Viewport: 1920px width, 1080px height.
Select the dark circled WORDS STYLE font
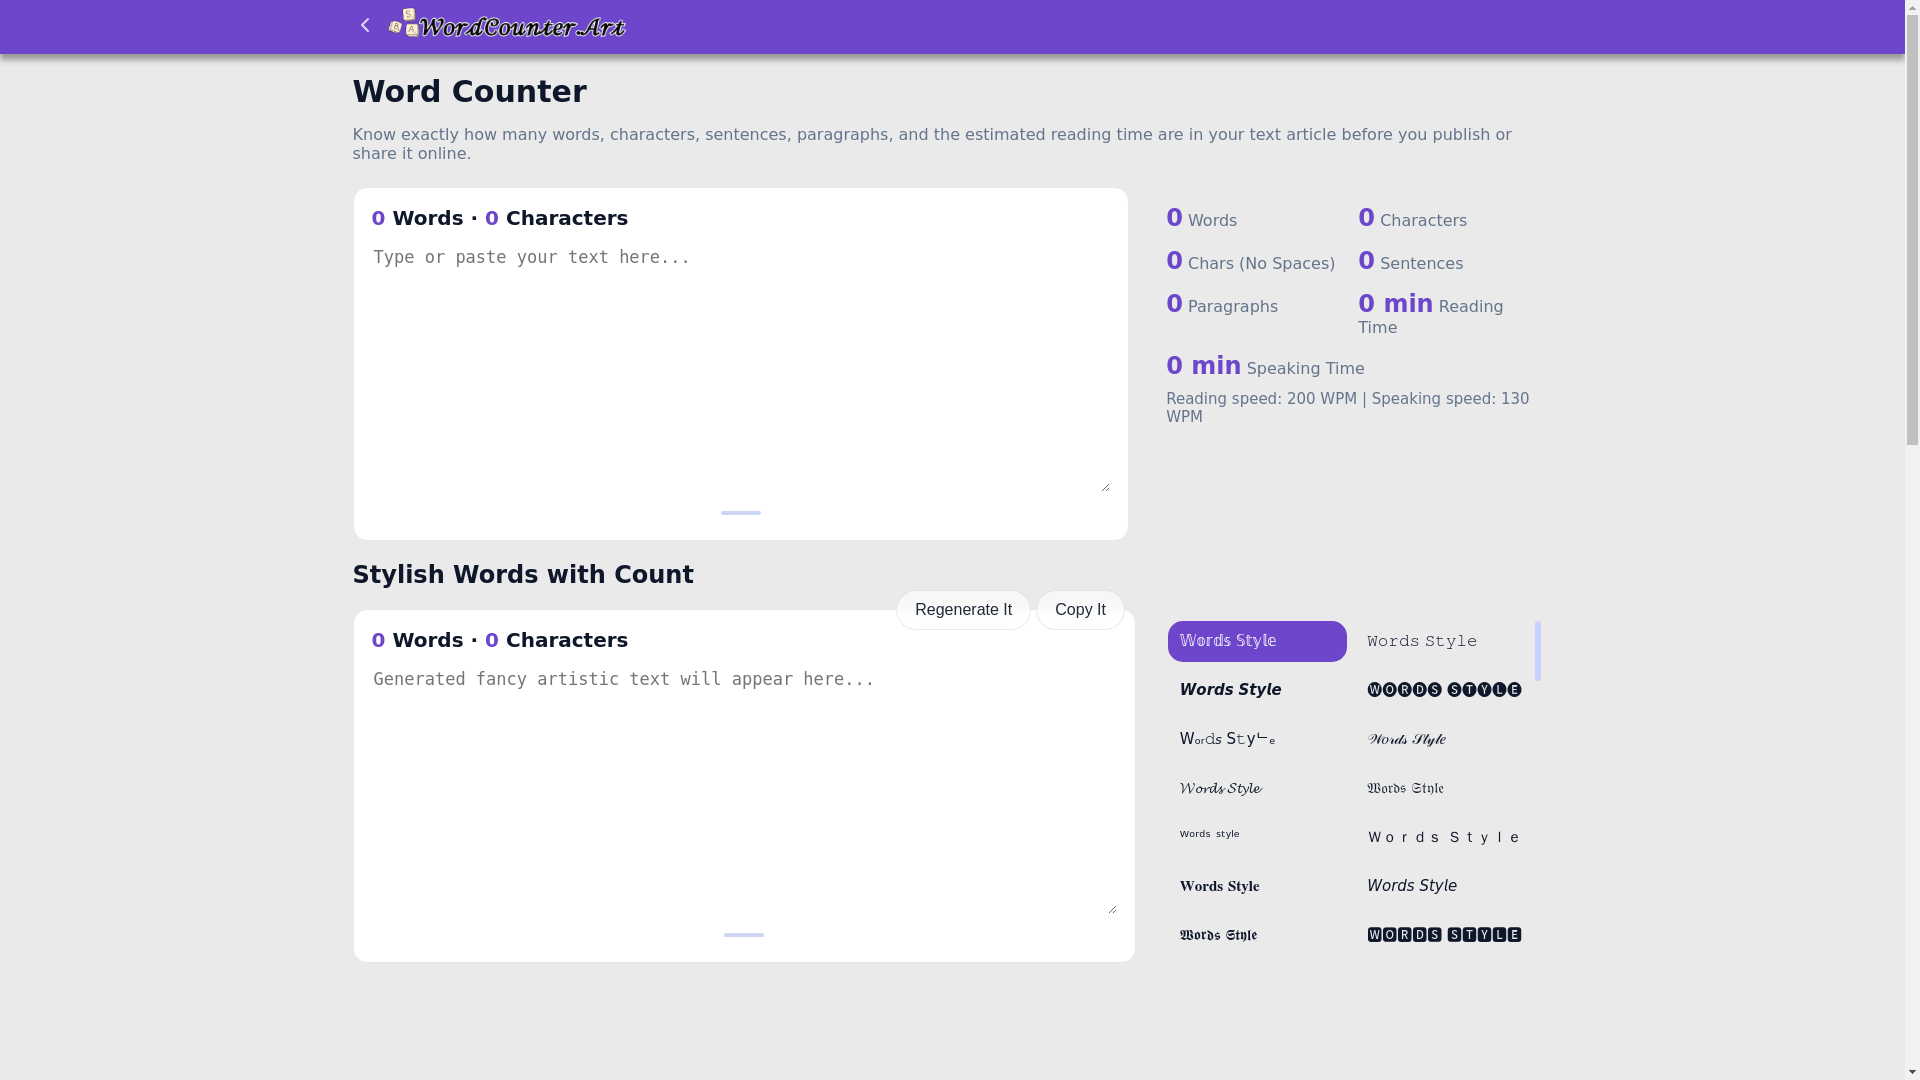[1445, 690]
